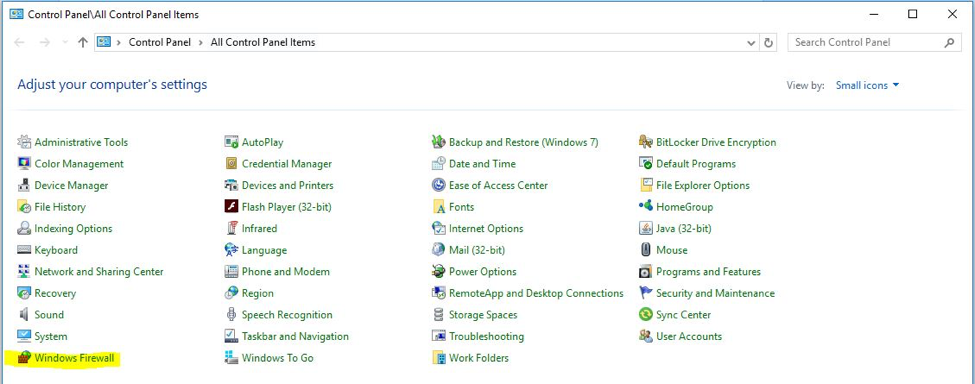Viewport: 975px width, 384px height.
Task: Click the Sync Center green icon
Action: [646, 314]
